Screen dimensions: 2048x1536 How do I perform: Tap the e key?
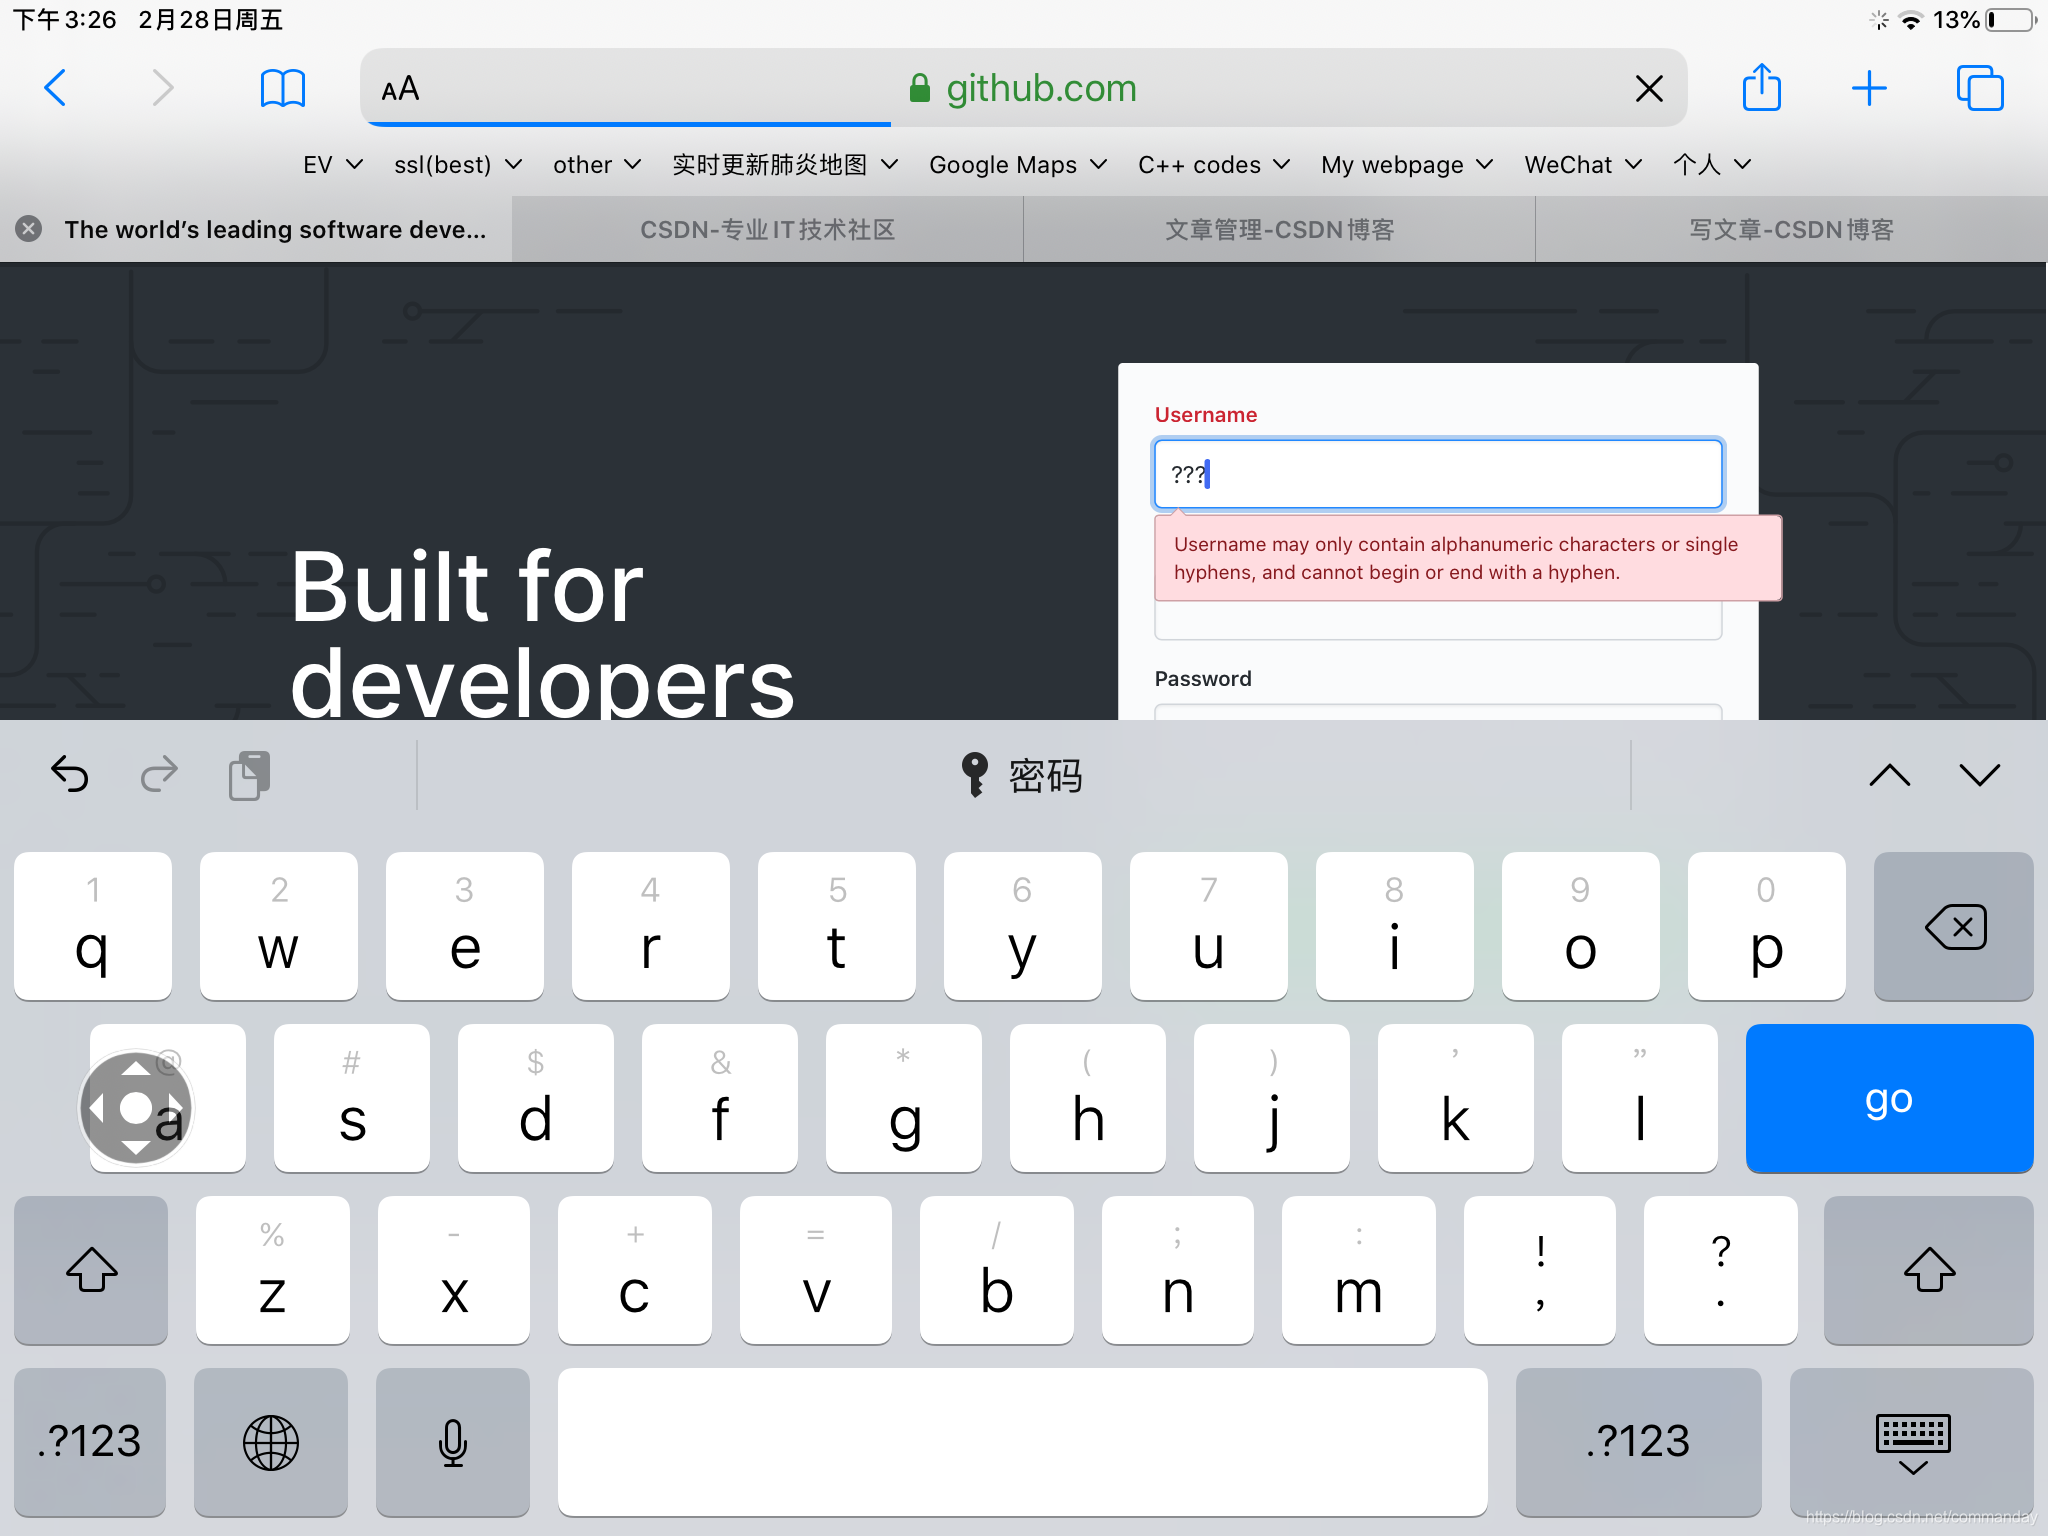[x=465, y=926]
